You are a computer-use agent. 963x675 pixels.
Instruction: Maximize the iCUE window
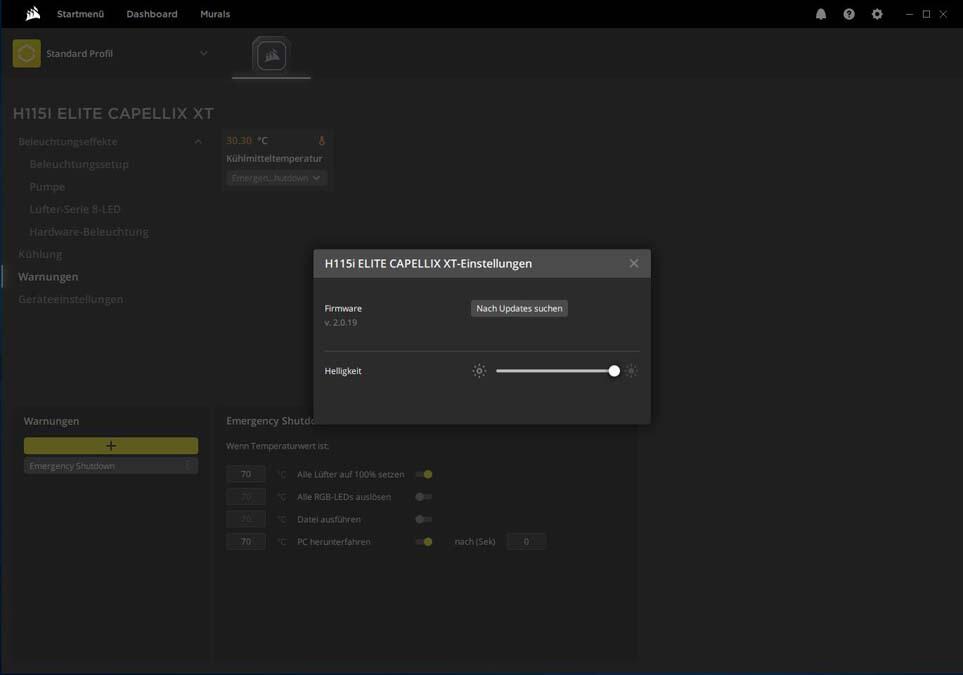tap(926, 14)
